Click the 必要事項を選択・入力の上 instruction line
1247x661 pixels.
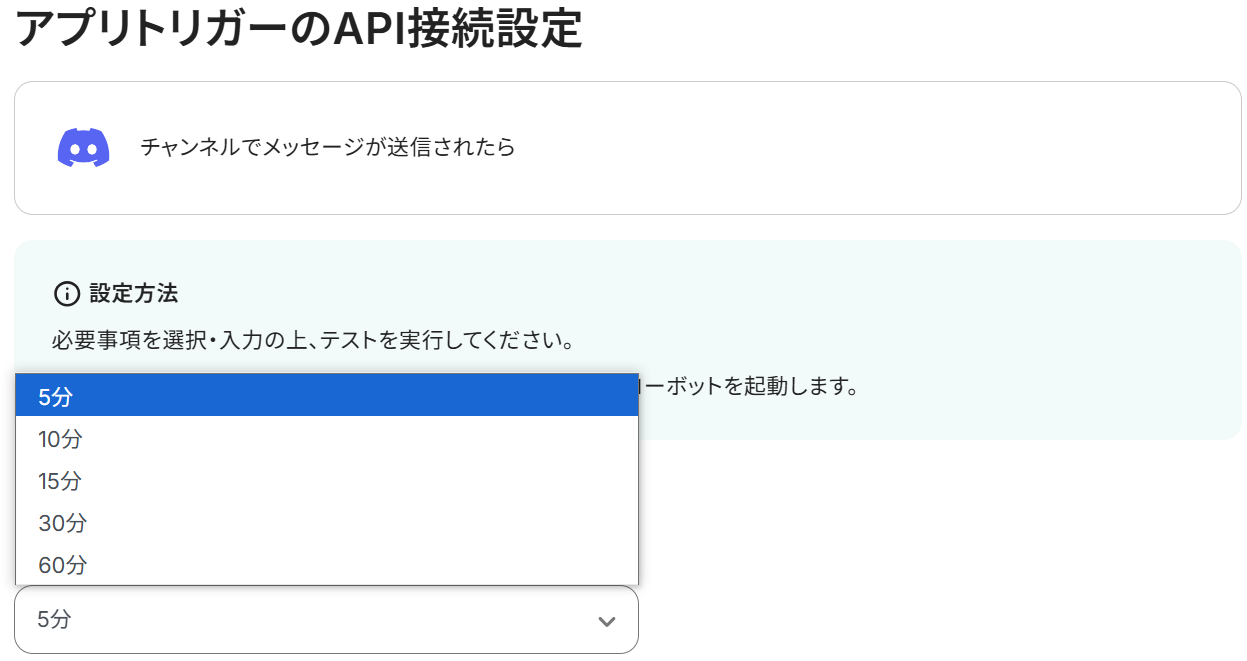(x=312, y=341)
